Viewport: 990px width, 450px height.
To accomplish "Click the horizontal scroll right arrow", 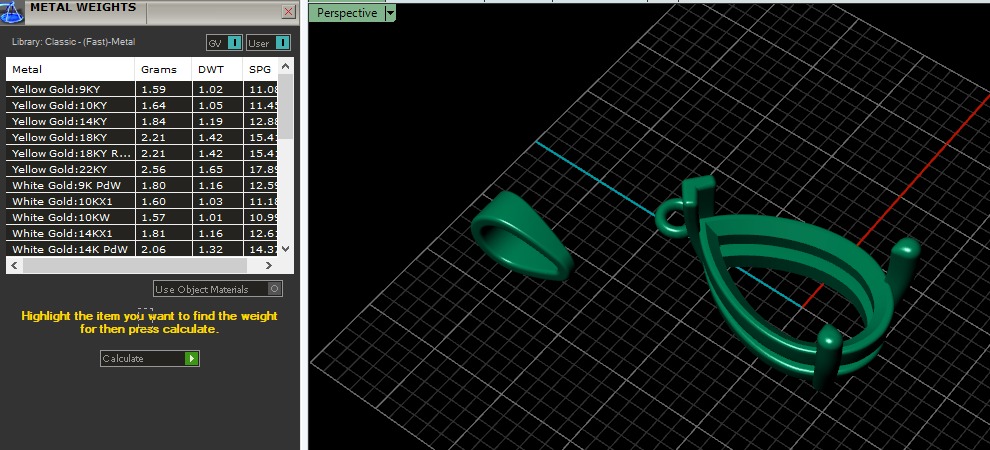I will click(x=270, y=266).
